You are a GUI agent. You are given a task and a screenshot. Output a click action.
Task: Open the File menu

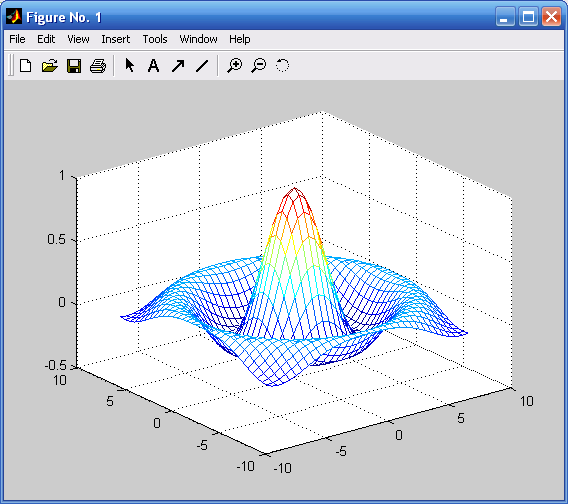tap(17, 39)
